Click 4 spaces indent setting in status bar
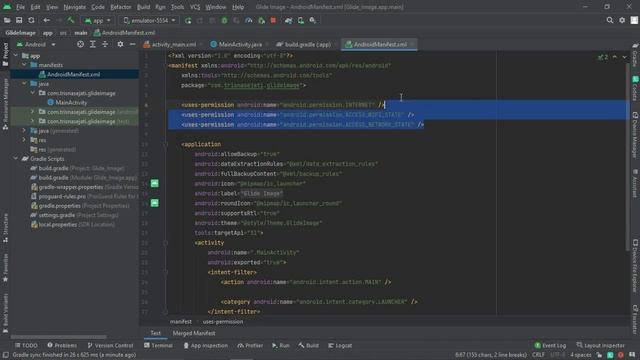The width and height of the screenshot is (640, 360). pos(580,355)
